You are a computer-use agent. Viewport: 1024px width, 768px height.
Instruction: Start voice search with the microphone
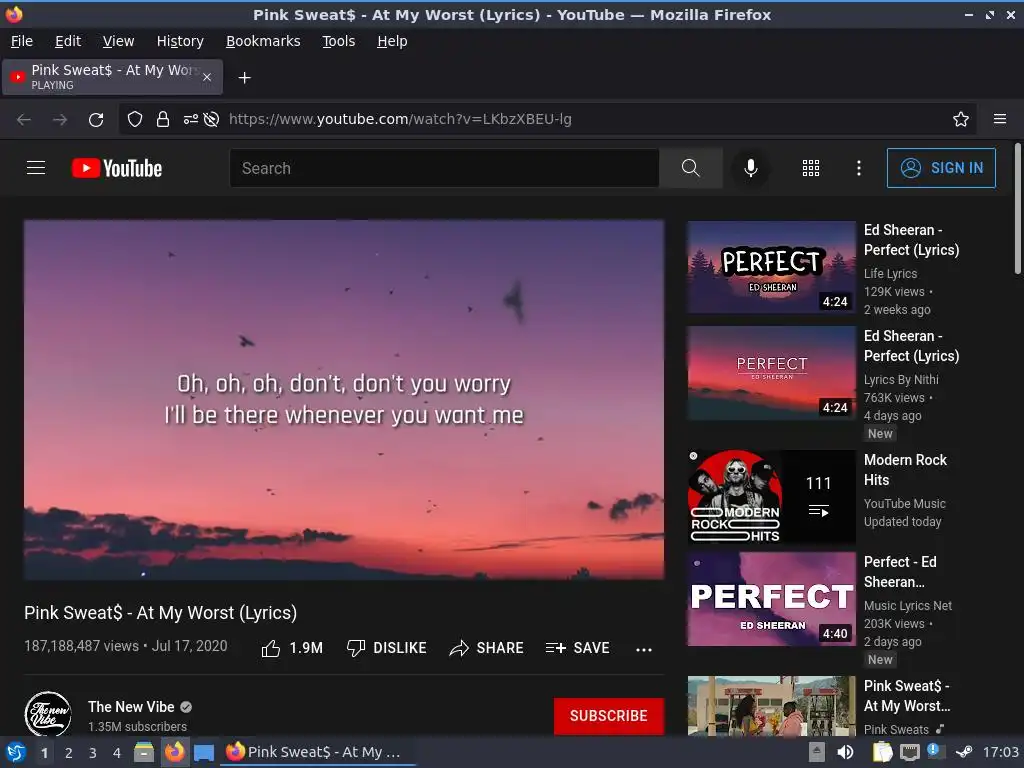[x=751, y=168]
